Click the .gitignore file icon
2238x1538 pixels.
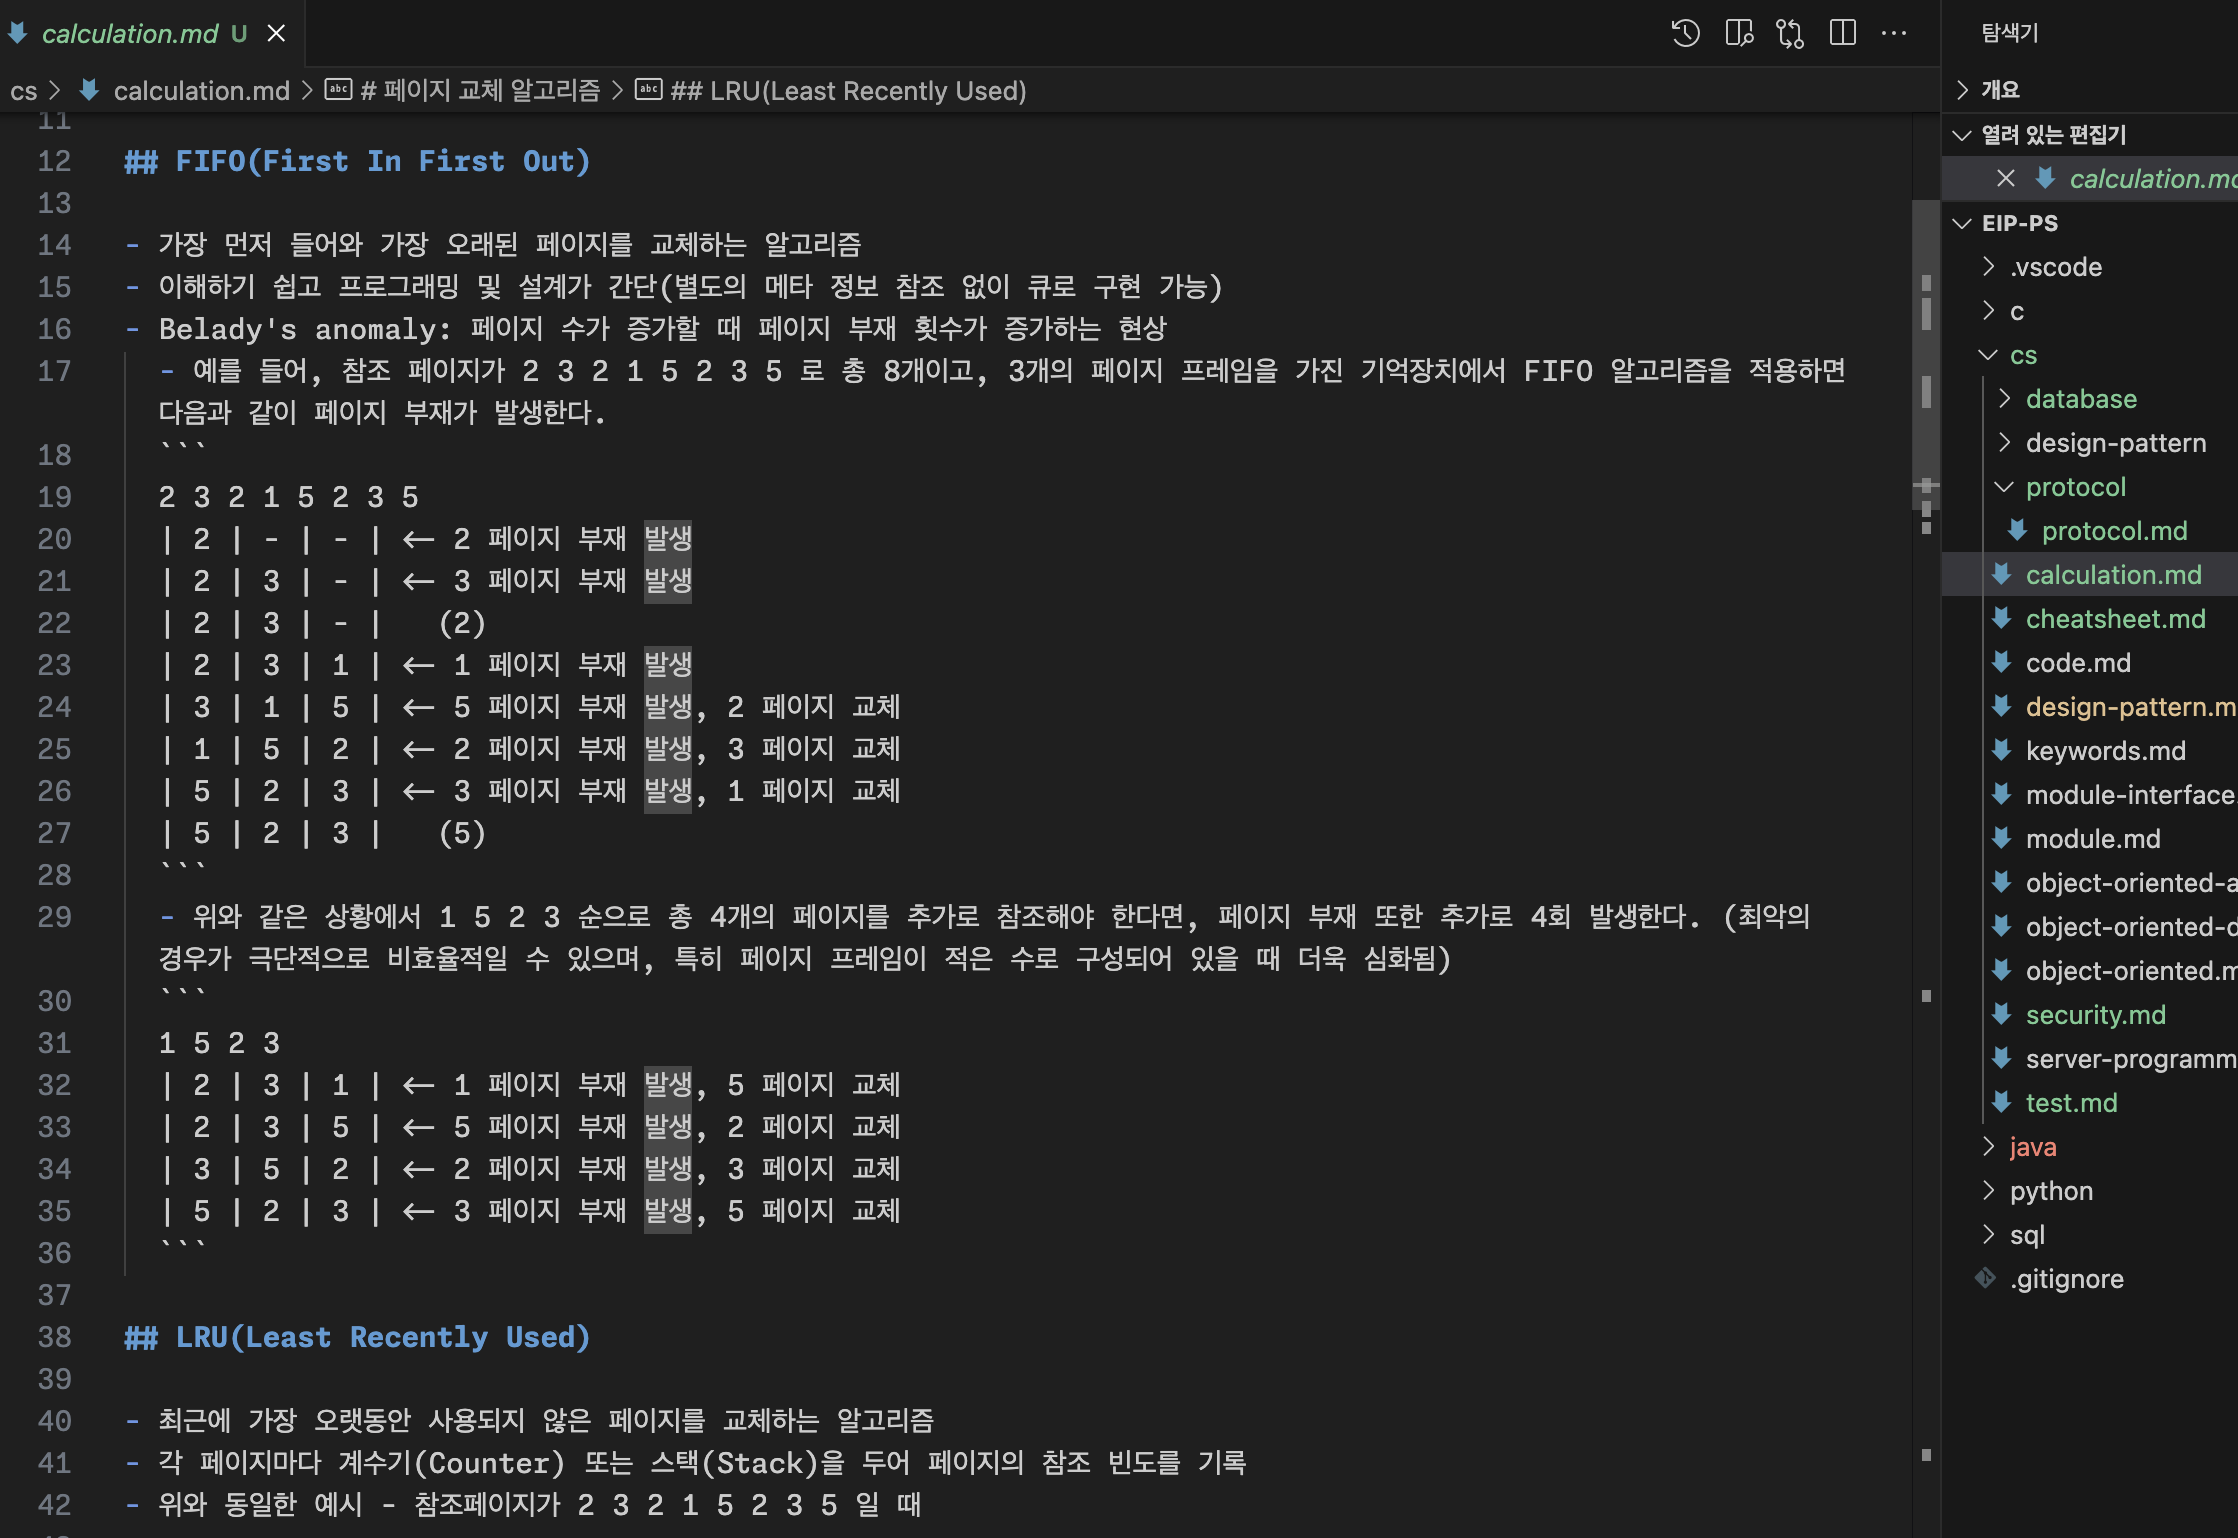click(1986, 1278)
